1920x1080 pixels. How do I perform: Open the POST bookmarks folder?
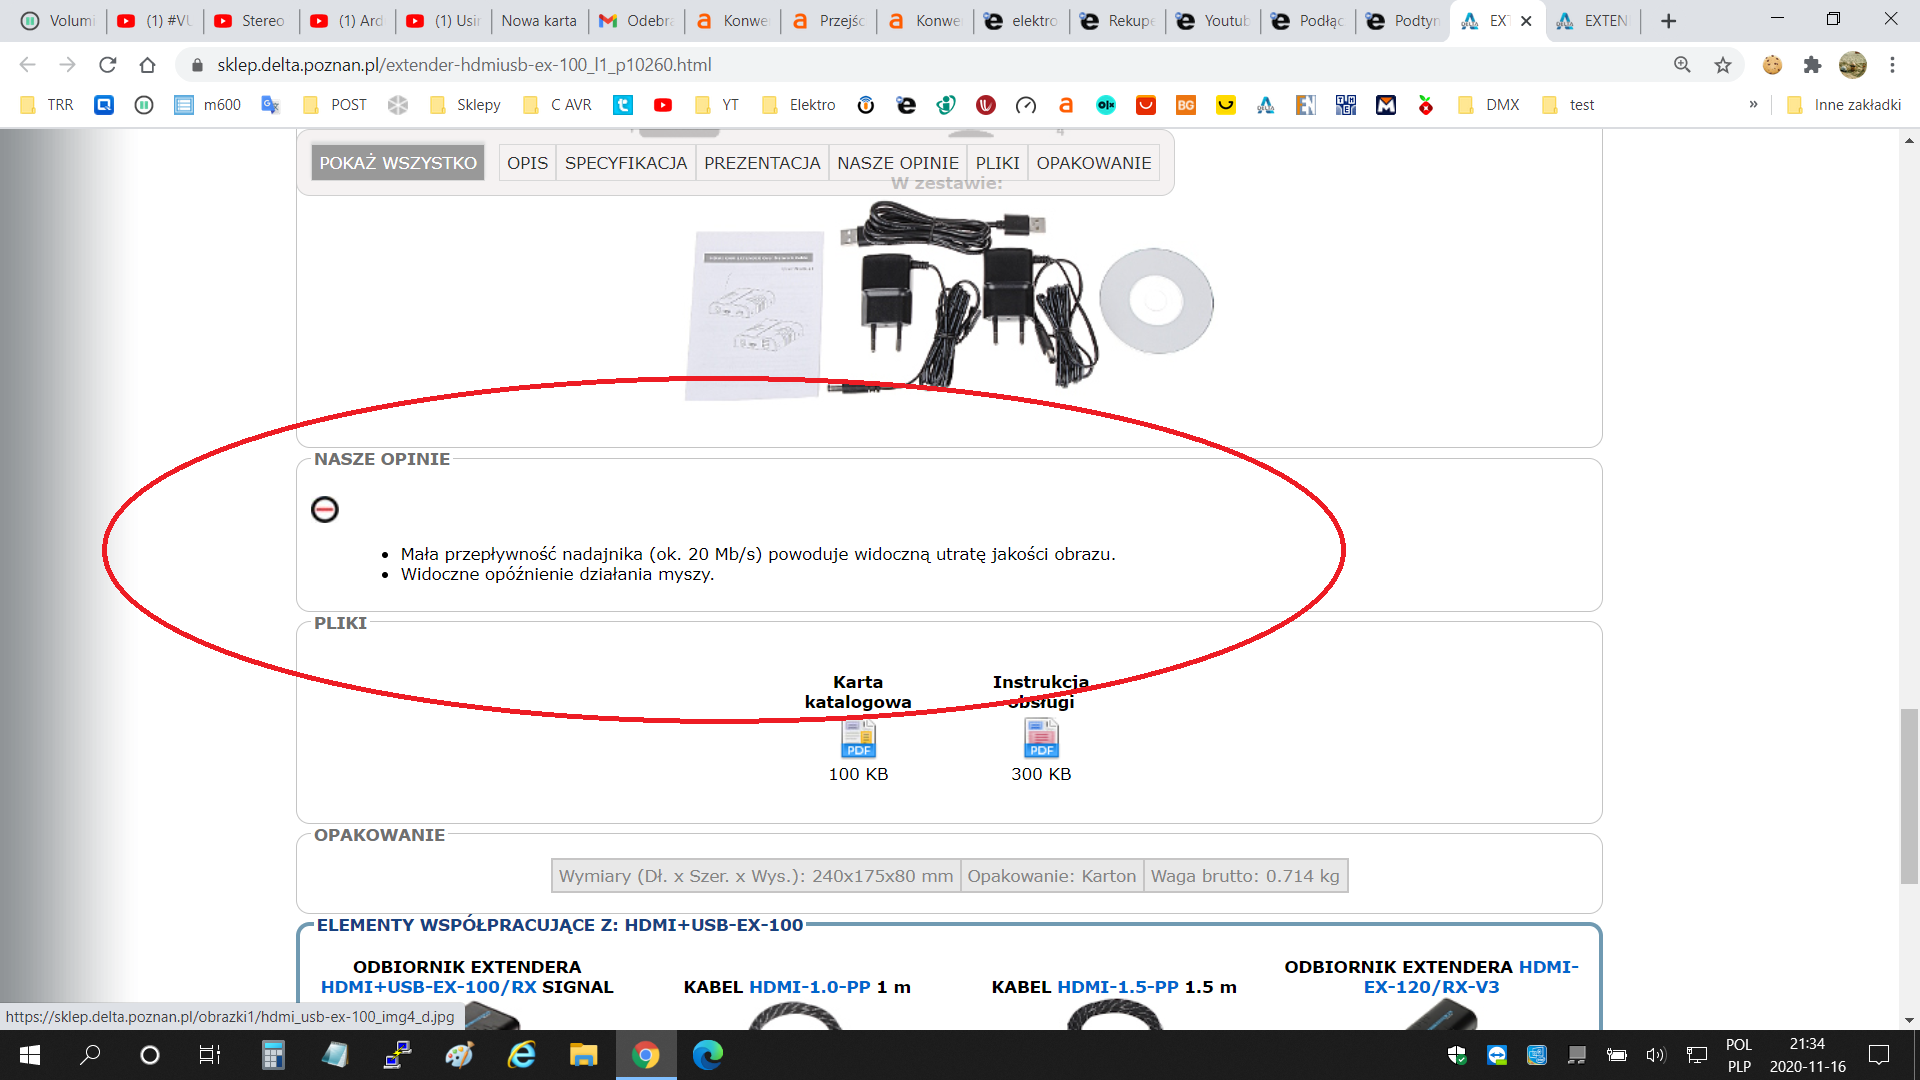(335, 105)
